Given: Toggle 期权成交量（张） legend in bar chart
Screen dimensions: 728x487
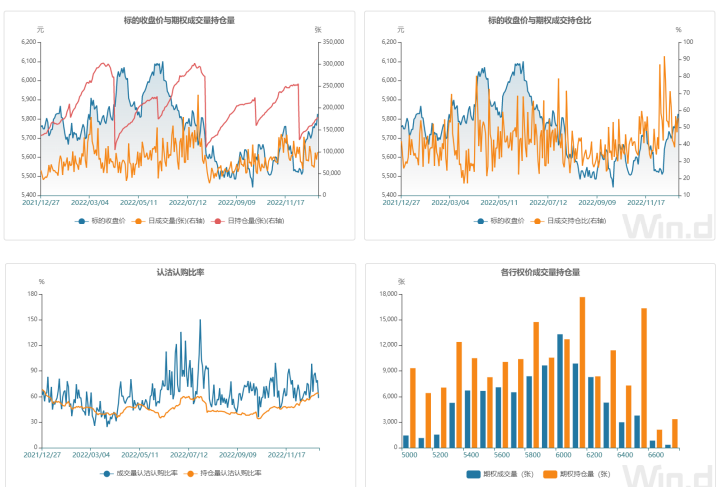Looking at the screenshot, I should point(500,474).
